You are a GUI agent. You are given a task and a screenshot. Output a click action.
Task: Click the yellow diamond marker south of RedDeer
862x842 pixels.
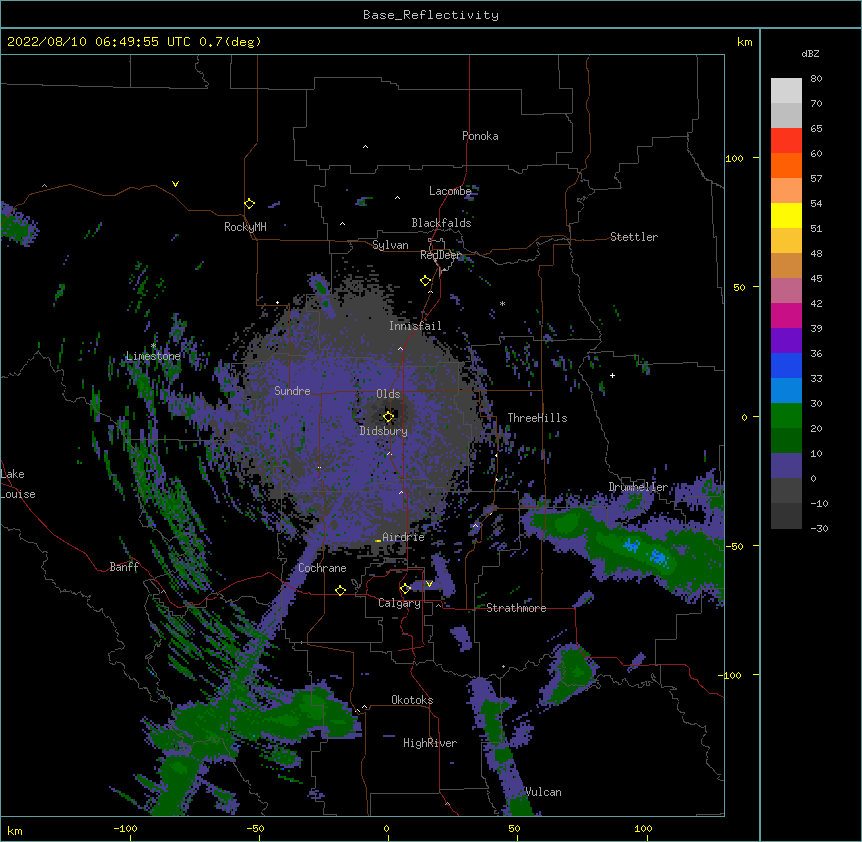(426, 281)
